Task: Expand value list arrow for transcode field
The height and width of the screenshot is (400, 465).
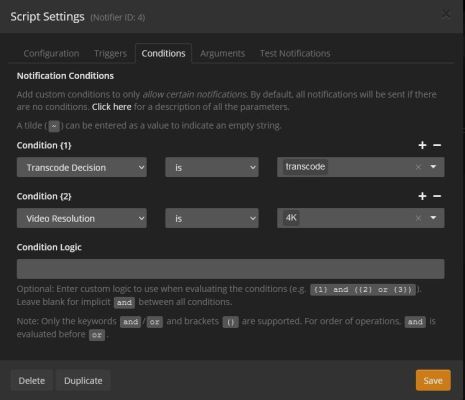Action: point(433,166)
